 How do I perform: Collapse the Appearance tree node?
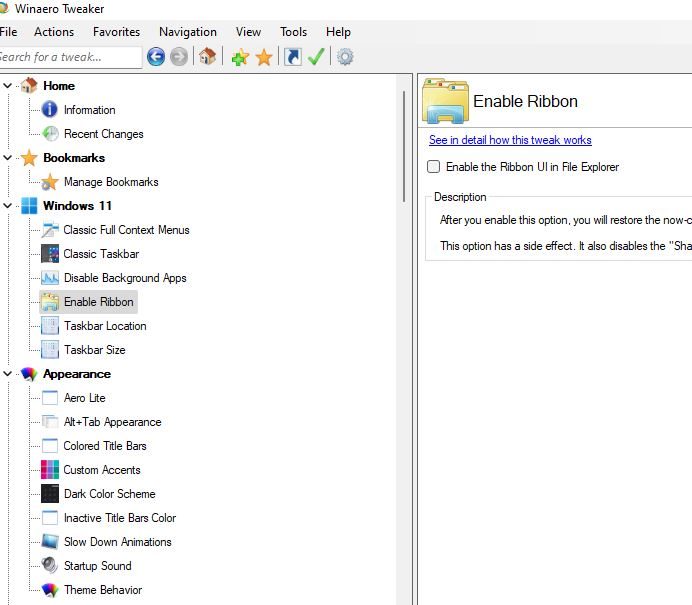coord(8,374)
